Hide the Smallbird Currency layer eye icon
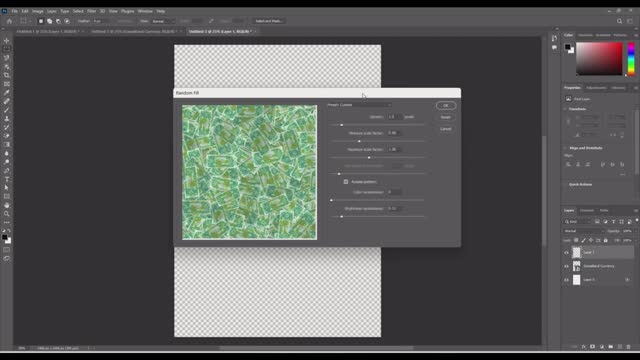Image resolution: width=640 pixels, height=360 pixels. tap(566, 266)
